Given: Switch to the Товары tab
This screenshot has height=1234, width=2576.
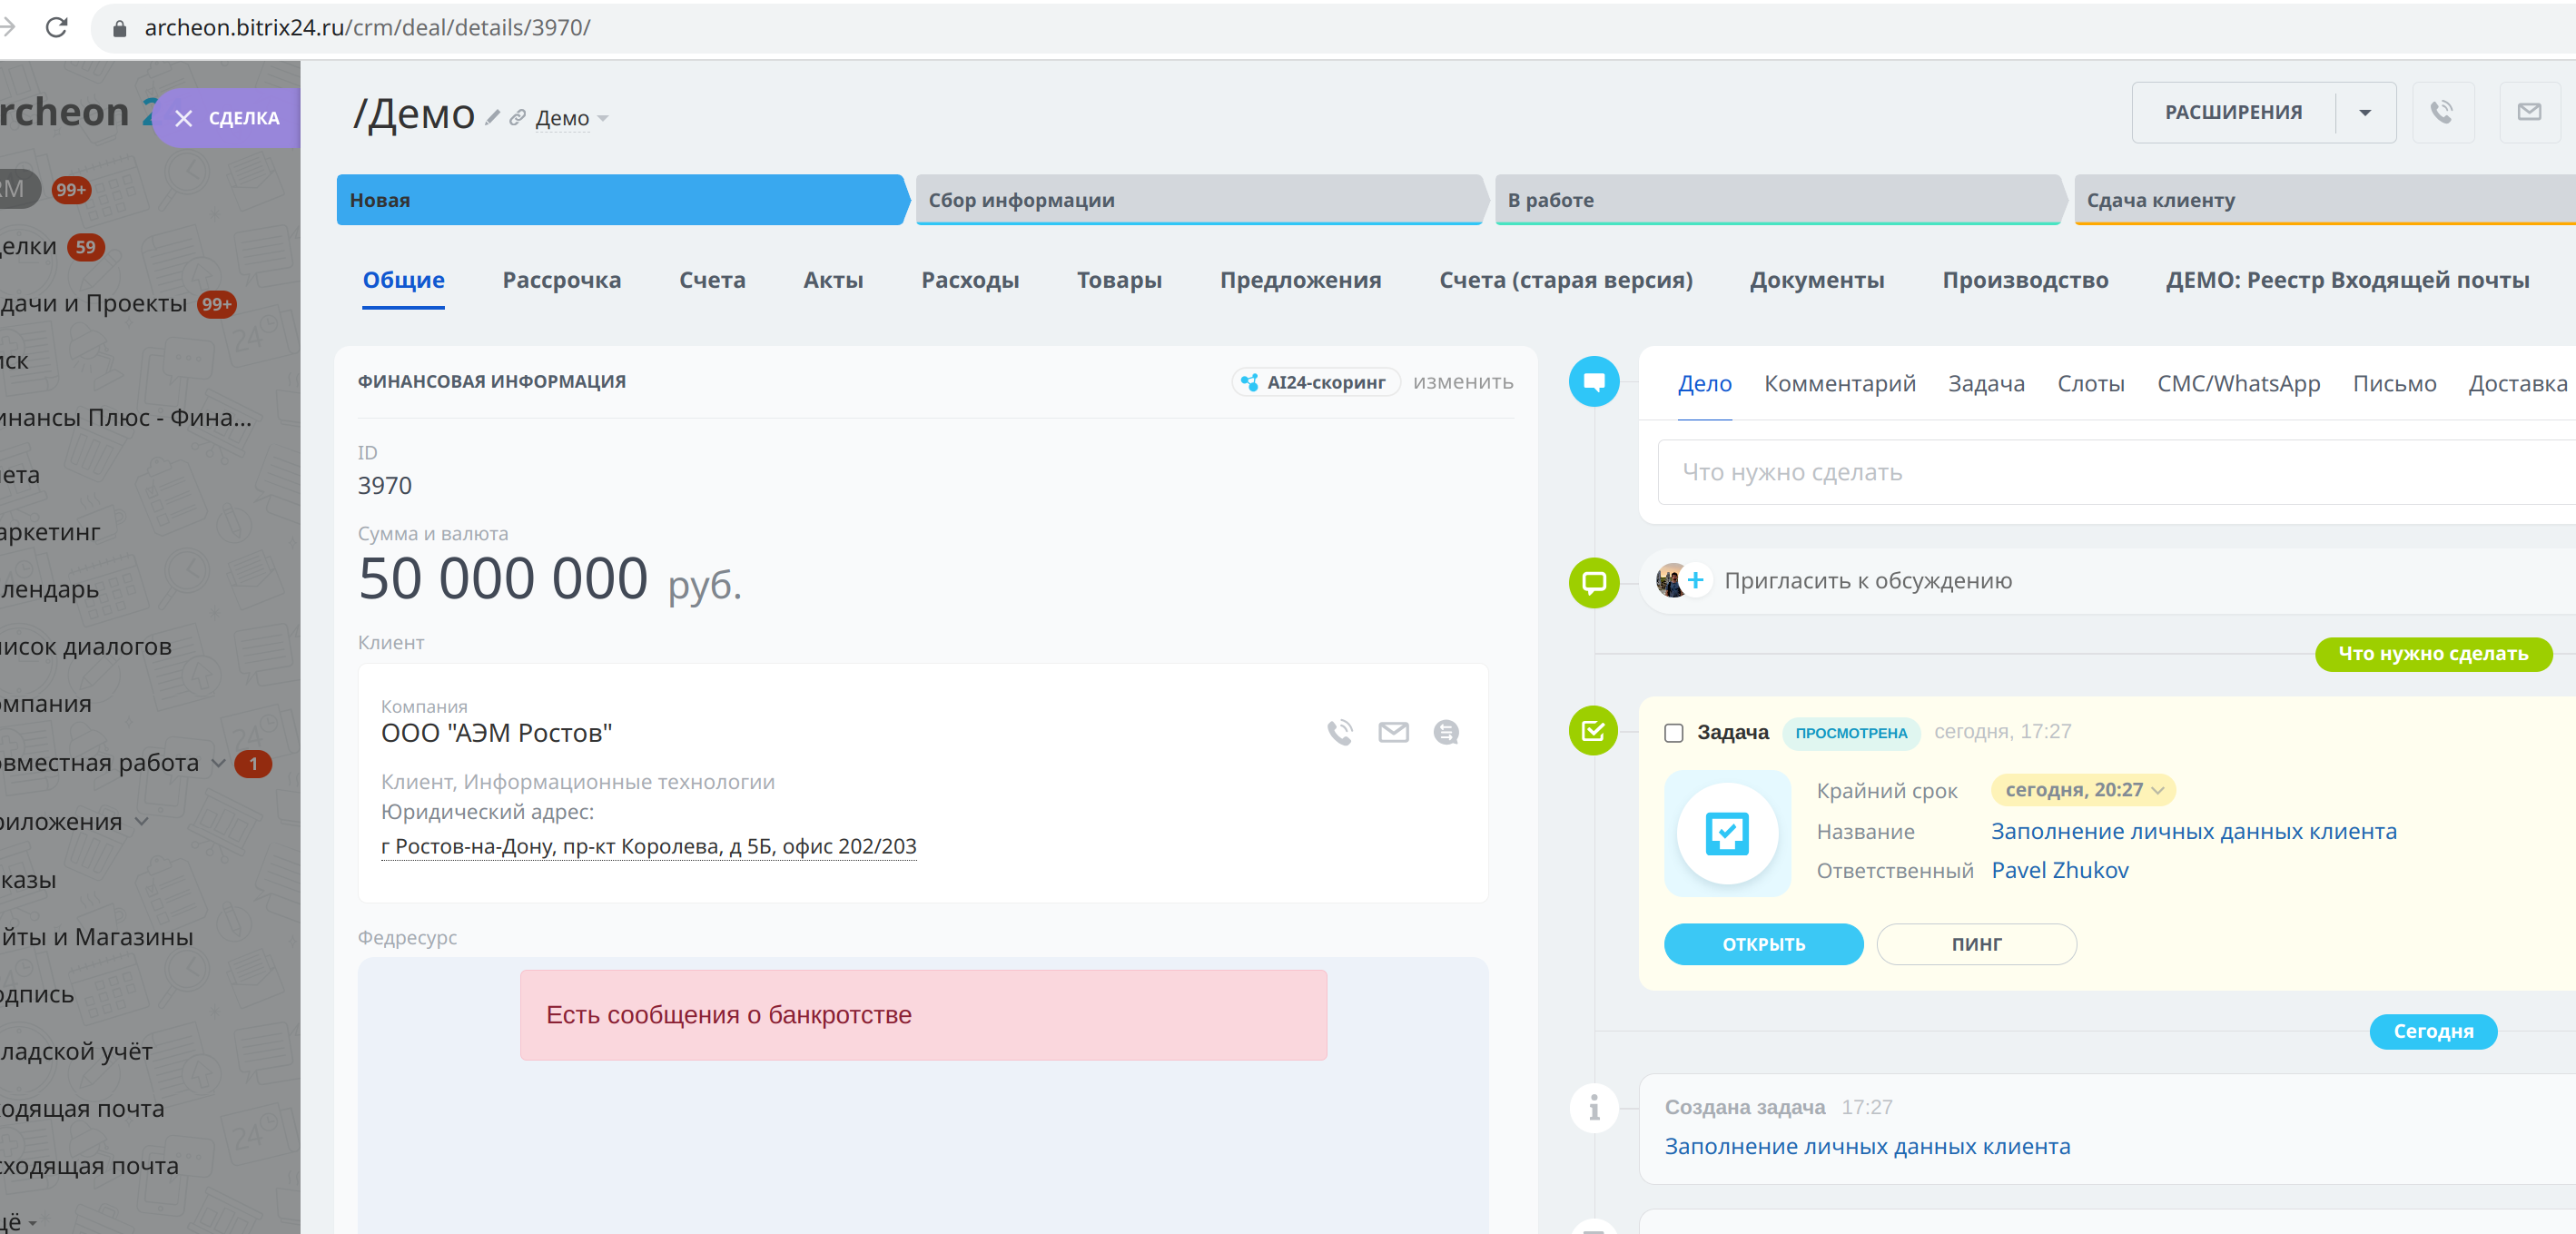Looking at the screenshot, I should pos(1118,280).
